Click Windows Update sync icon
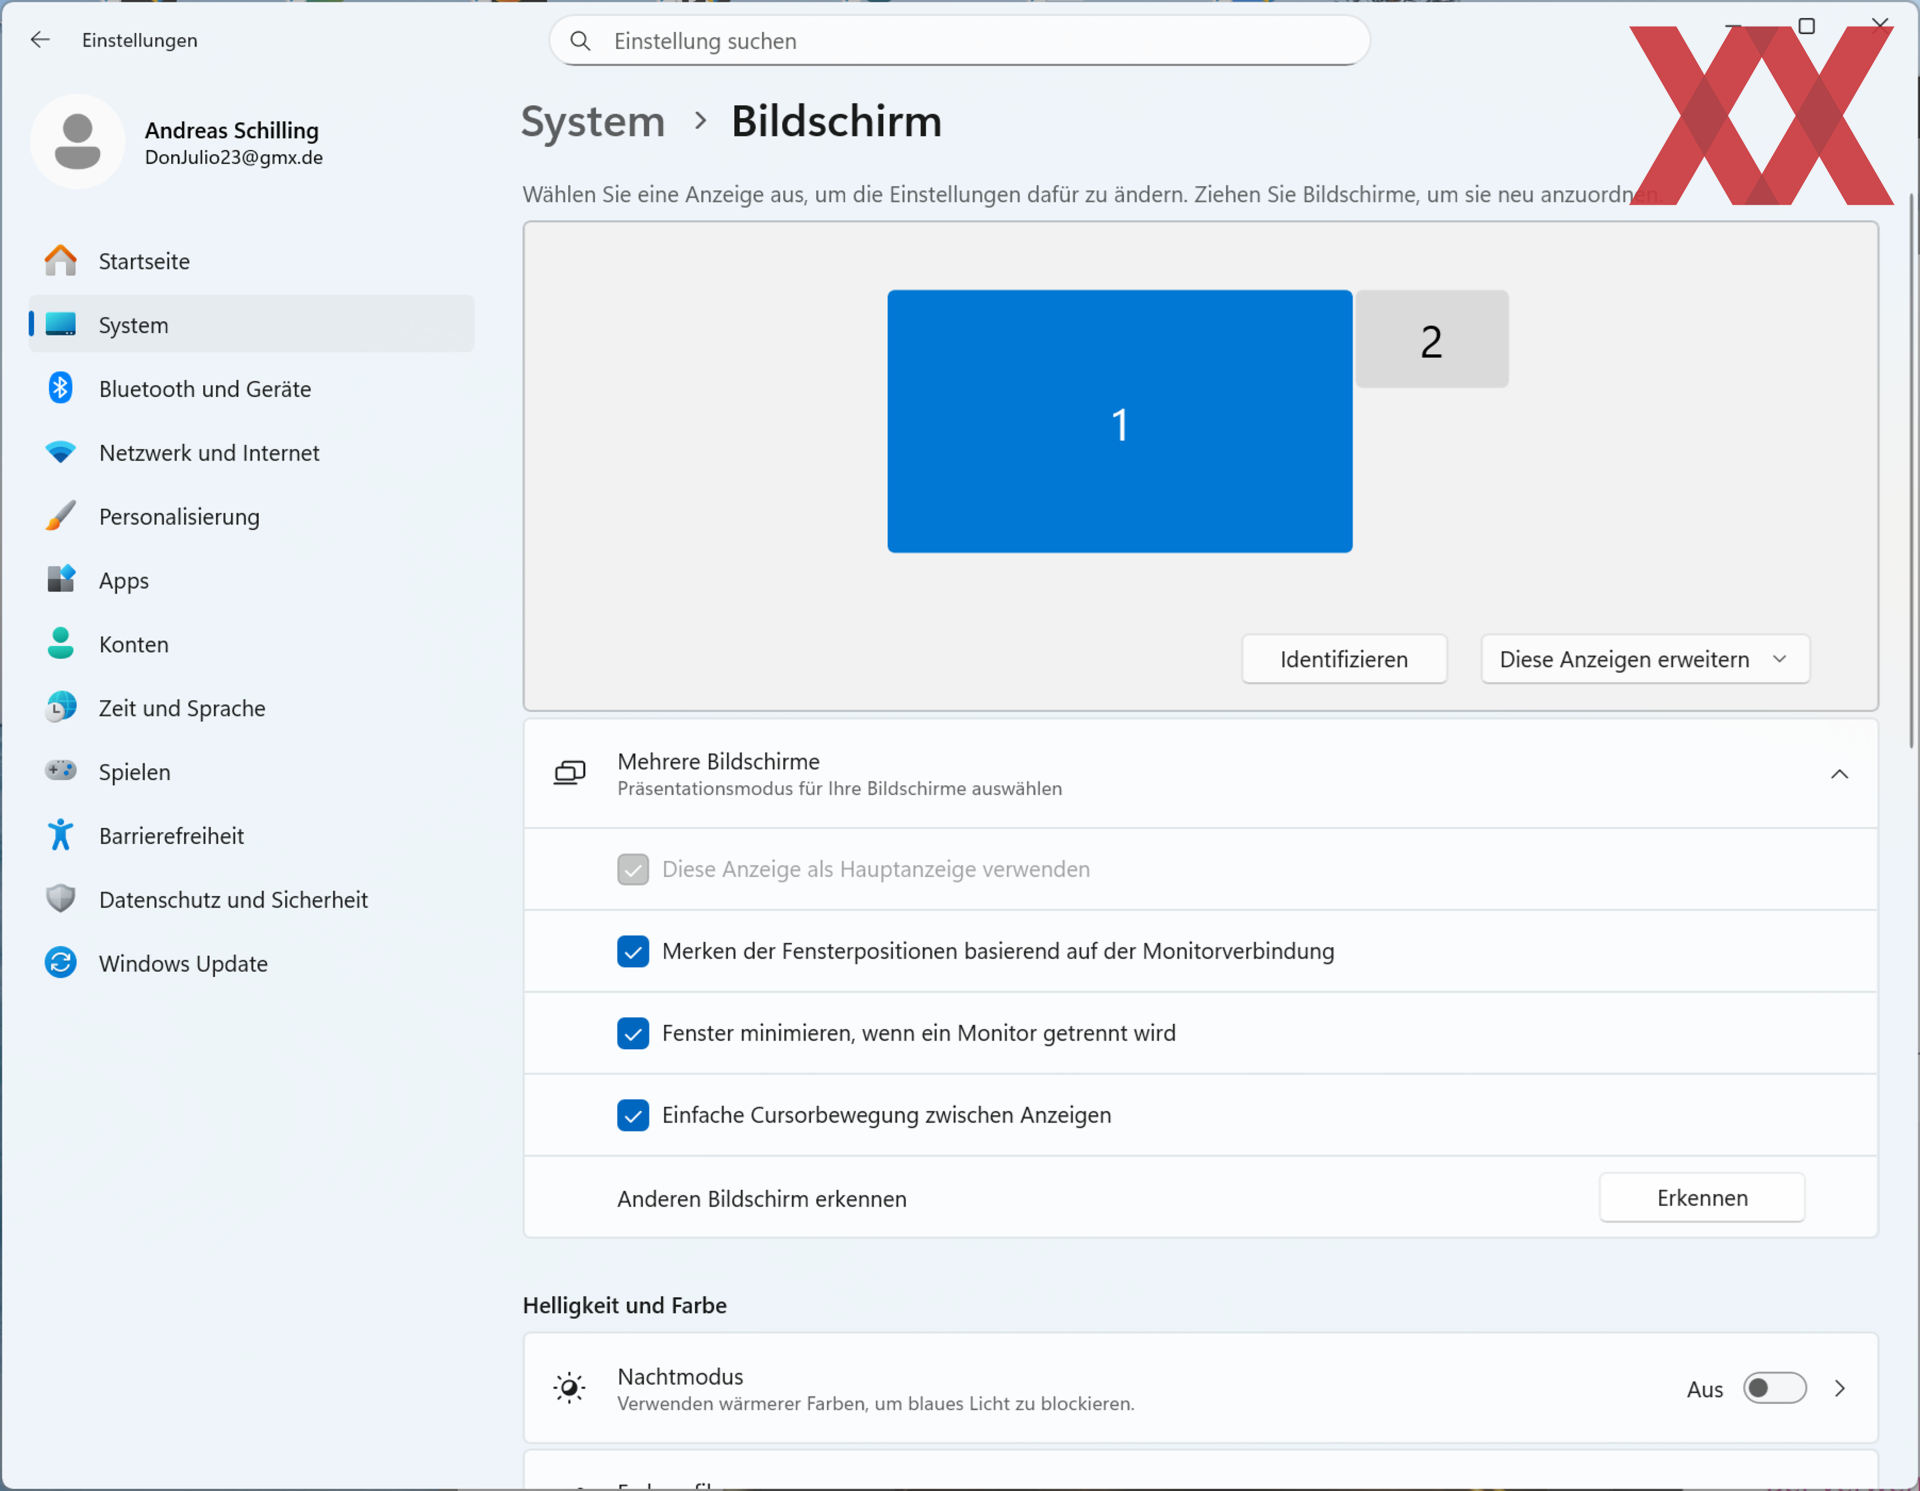 coord(61,963)
